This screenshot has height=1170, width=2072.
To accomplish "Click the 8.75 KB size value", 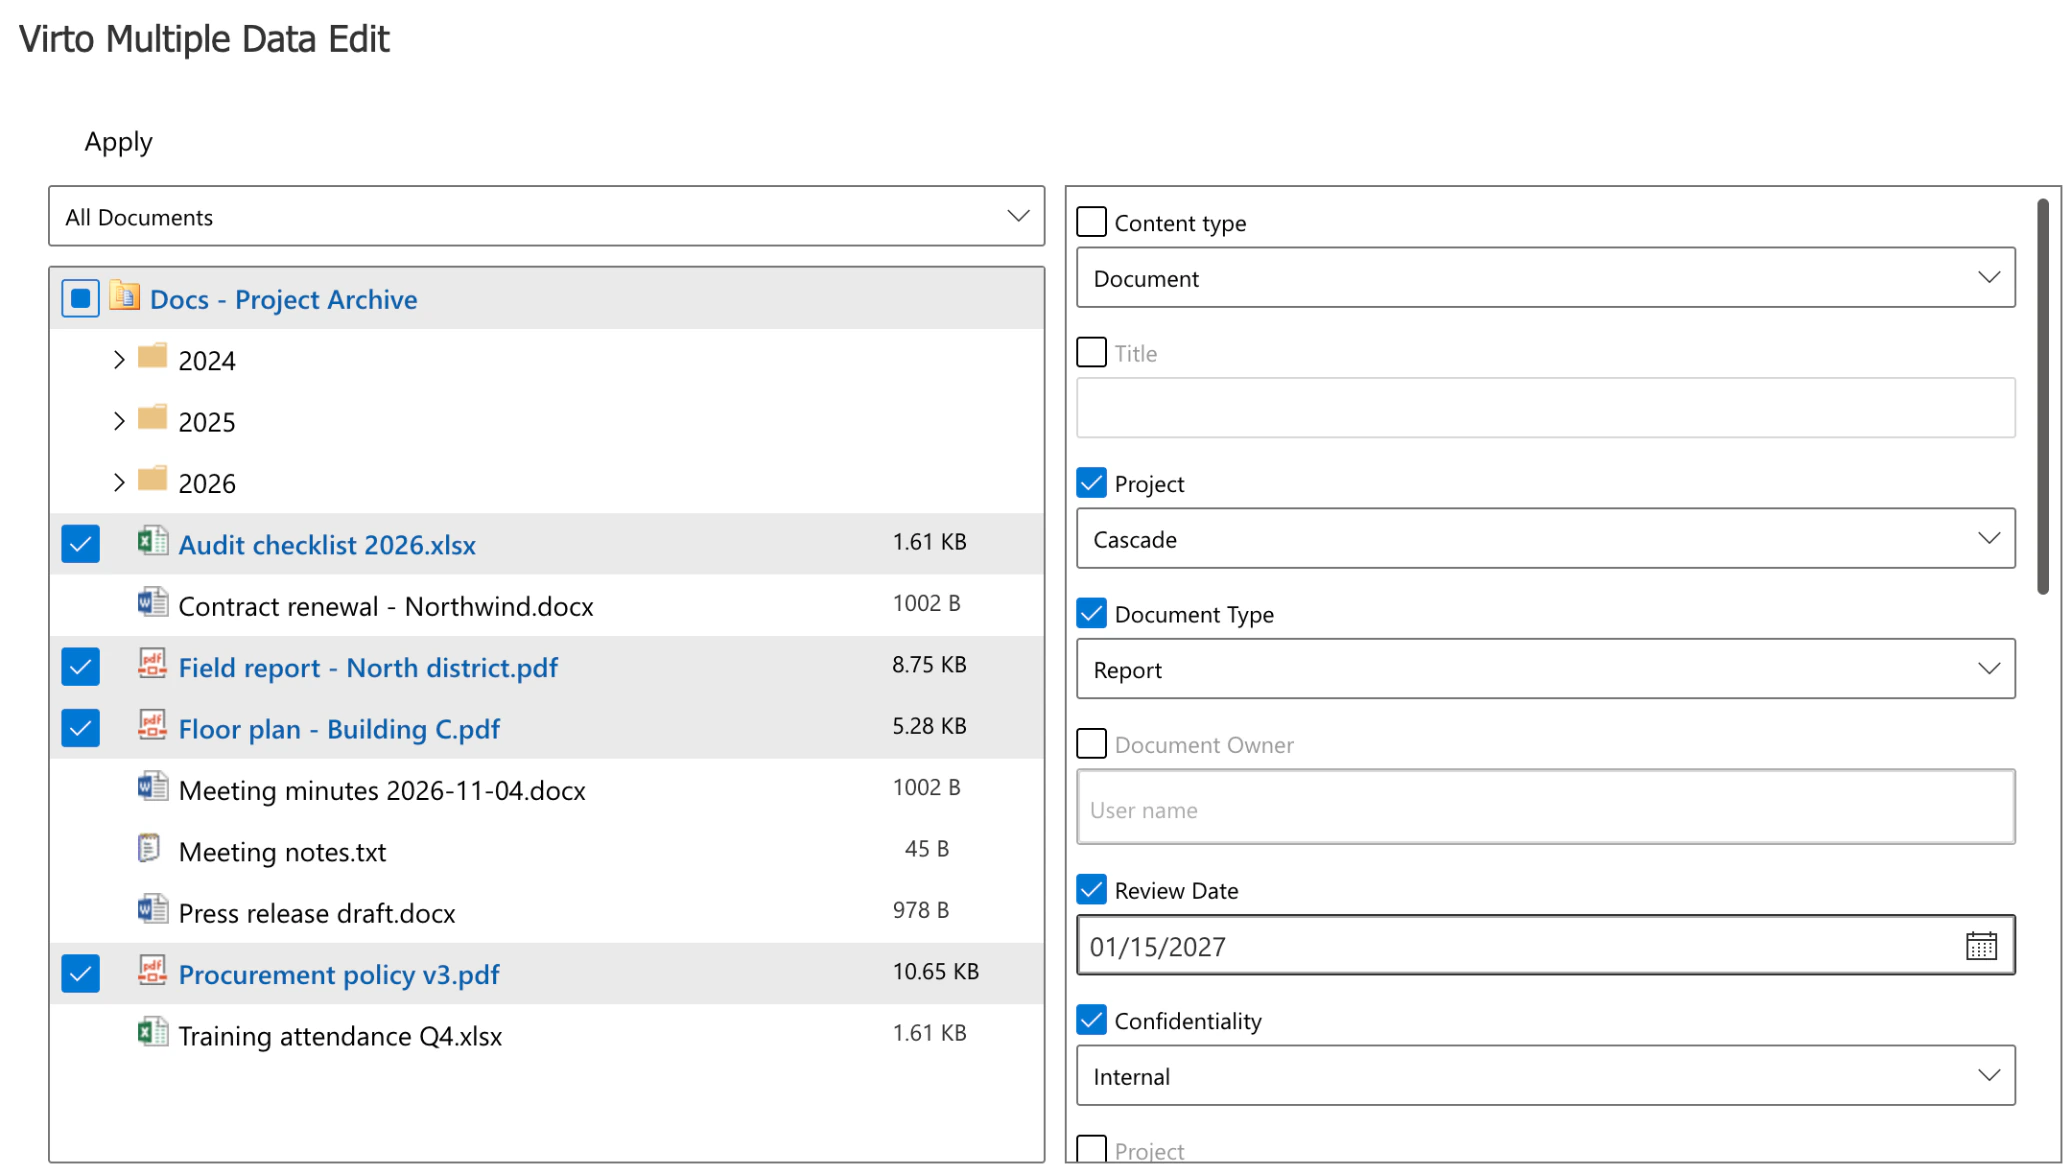I will [x=929, y=664].
